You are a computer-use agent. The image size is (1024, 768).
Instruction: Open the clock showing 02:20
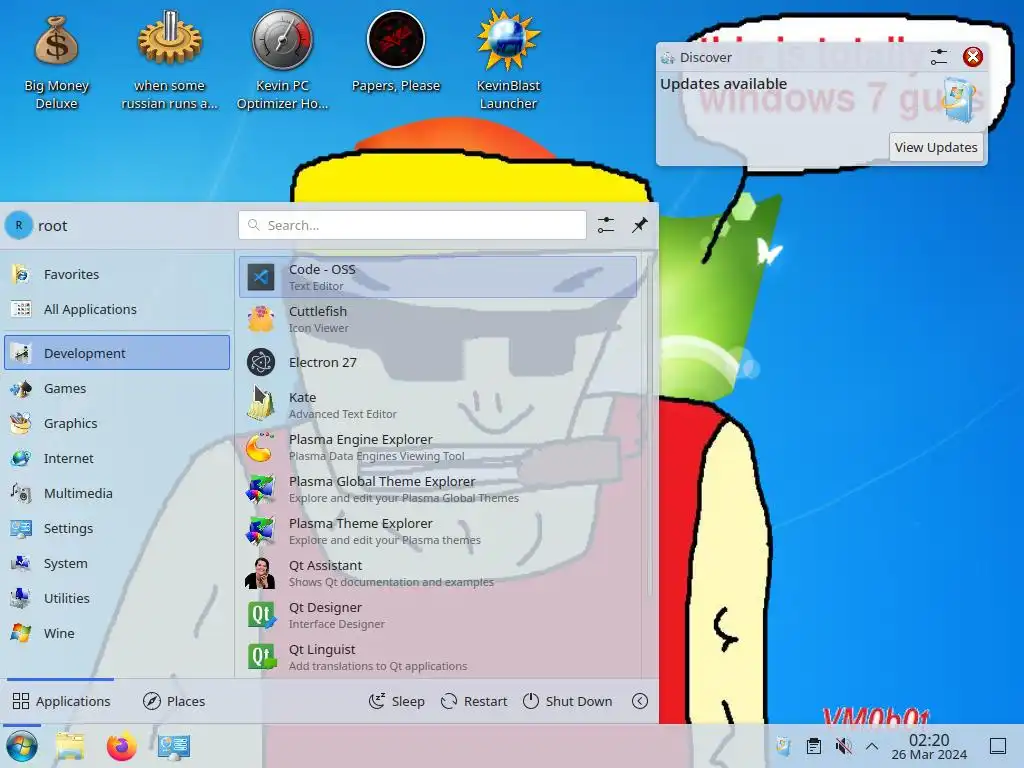pyautogui.click(x=929, y=746)
